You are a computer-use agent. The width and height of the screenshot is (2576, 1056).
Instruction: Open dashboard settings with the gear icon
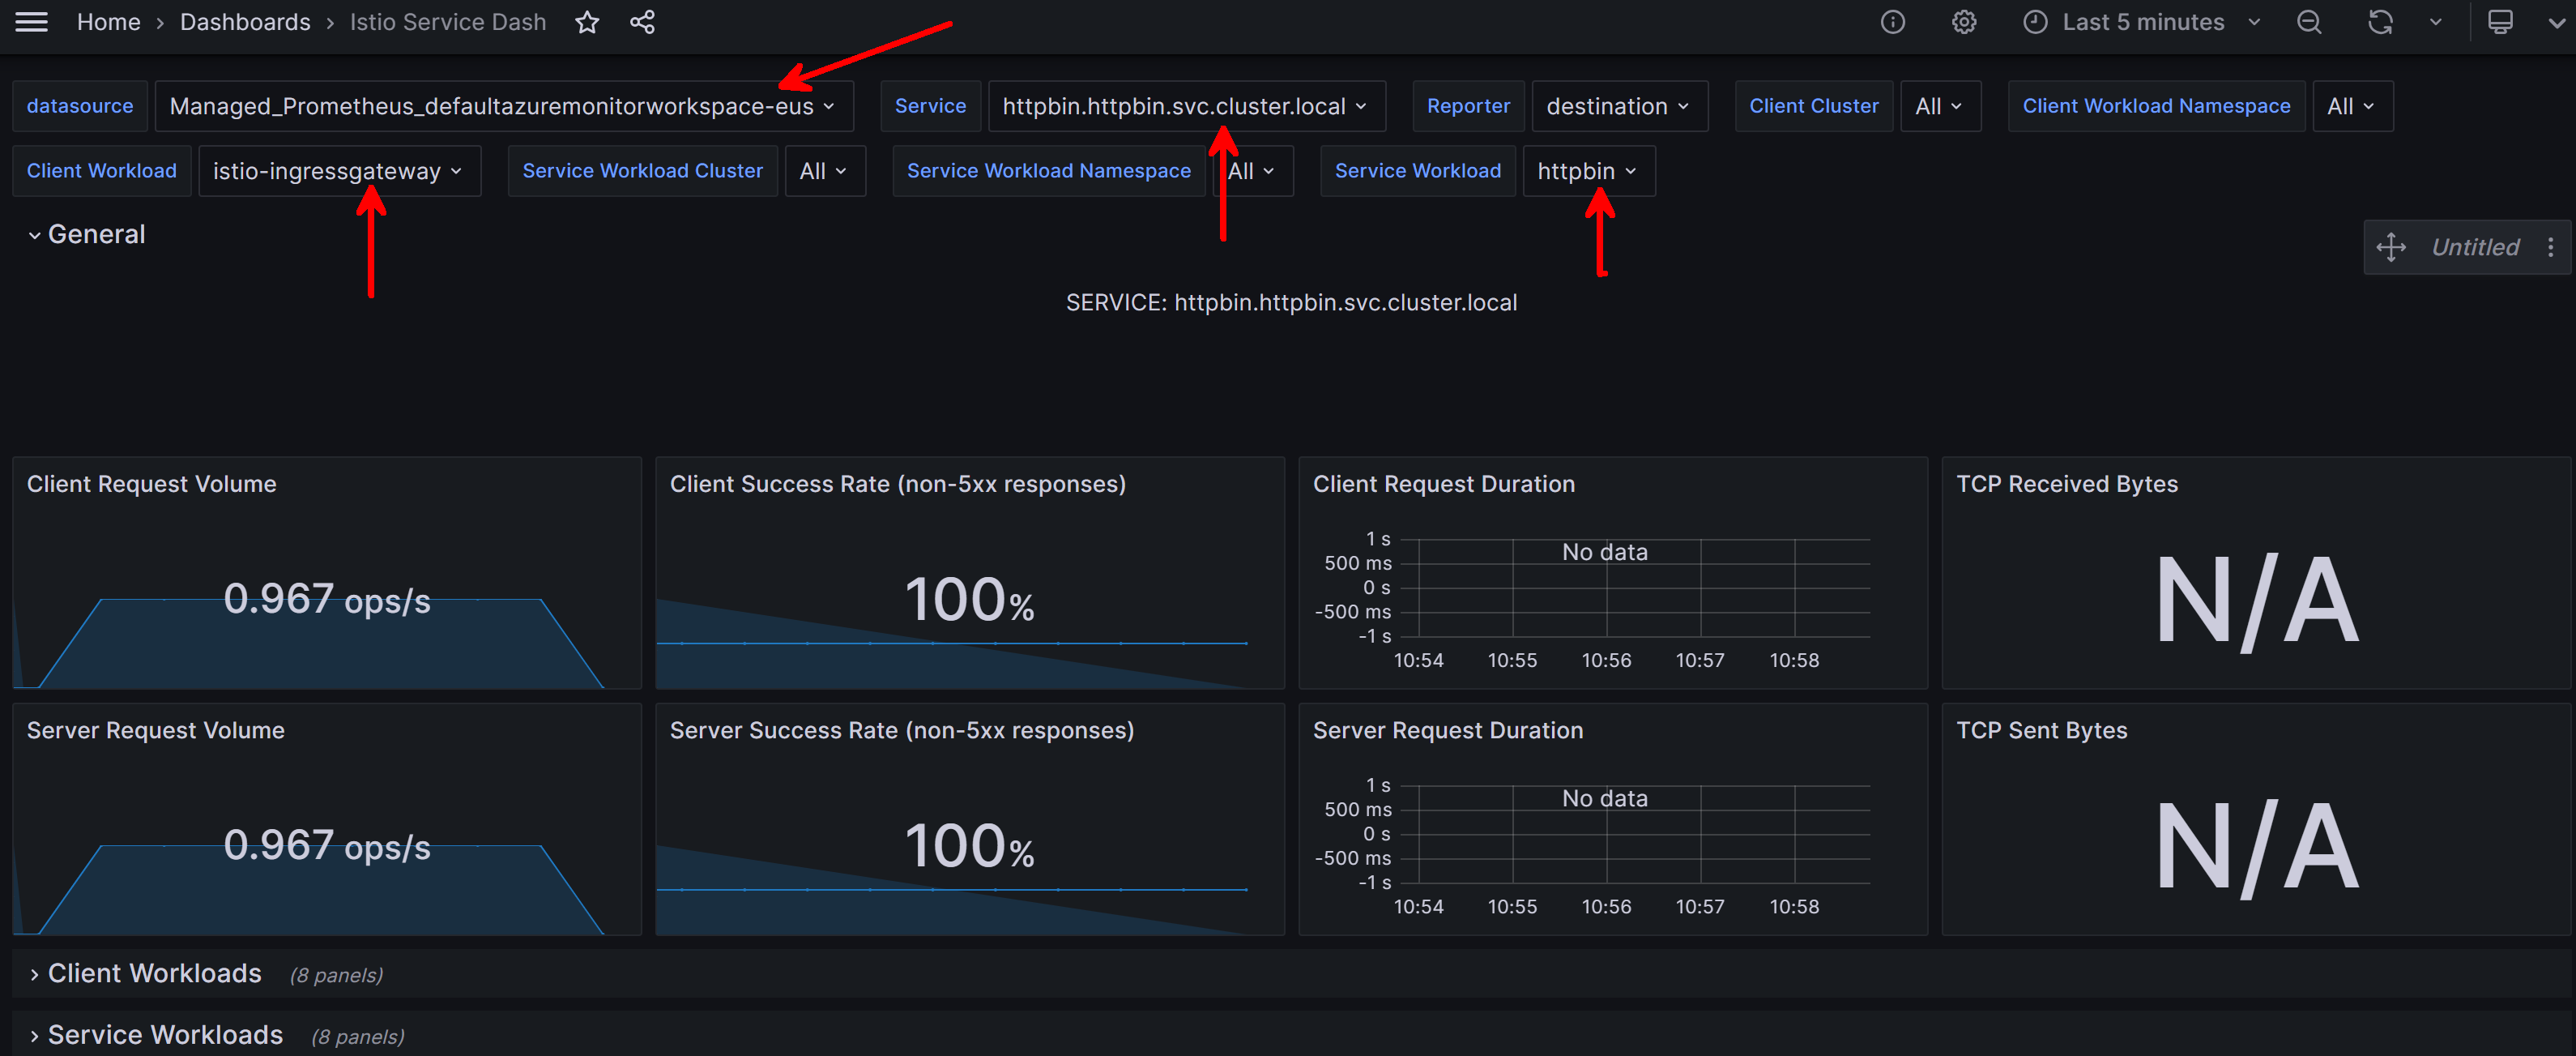pyautogui.click(x=1964, y=22)
